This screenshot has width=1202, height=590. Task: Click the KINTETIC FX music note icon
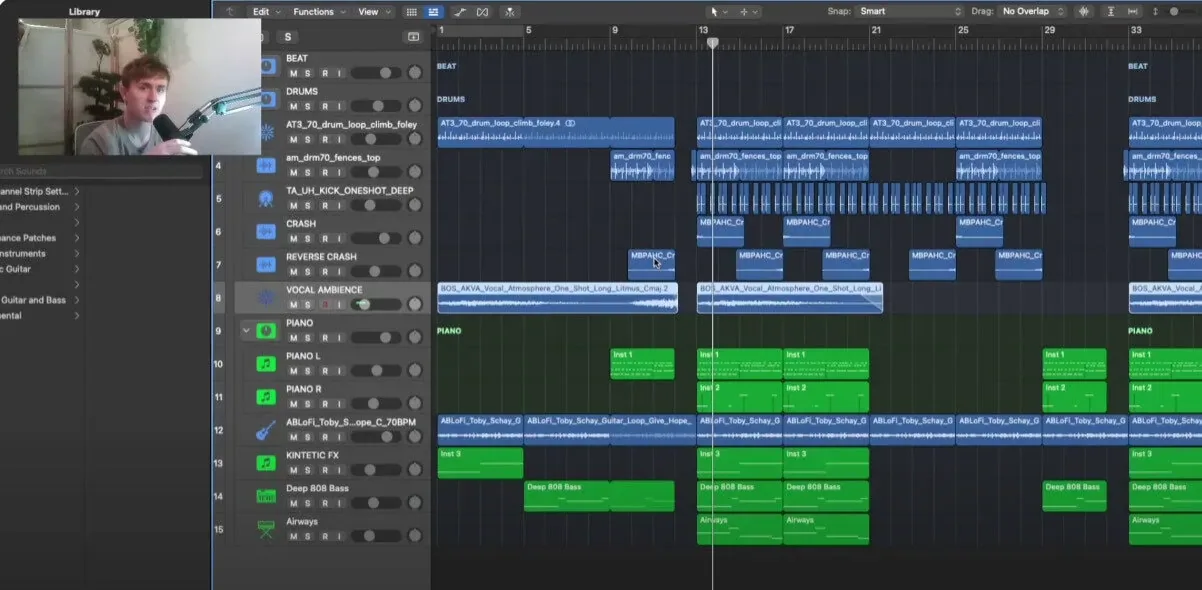click(266, 463)
